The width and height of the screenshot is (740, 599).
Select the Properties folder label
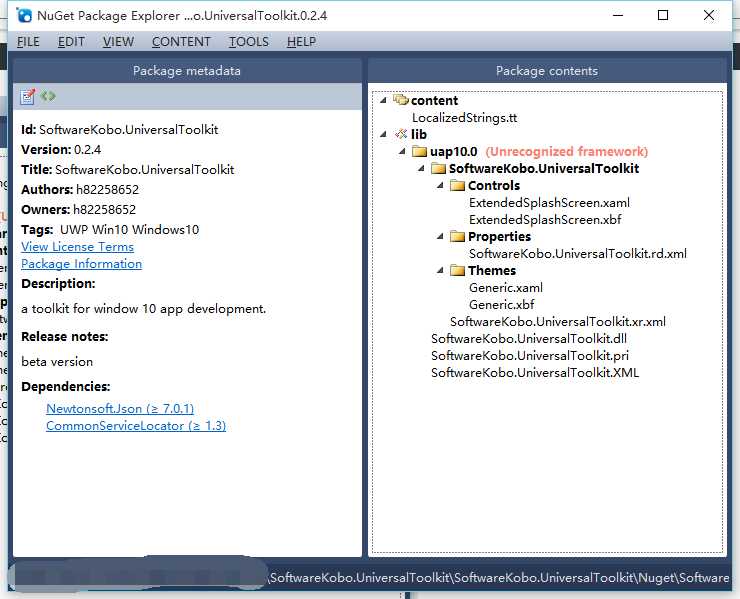(499, 236)
